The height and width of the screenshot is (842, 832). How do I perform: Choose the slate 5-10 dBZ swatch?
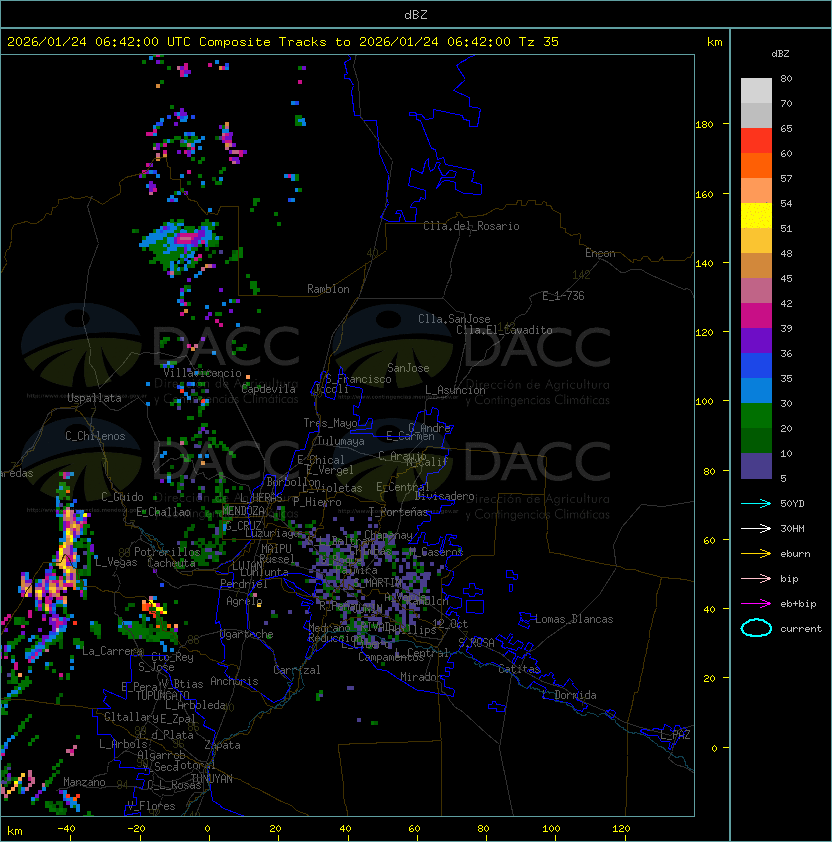(x=756, y=466)
